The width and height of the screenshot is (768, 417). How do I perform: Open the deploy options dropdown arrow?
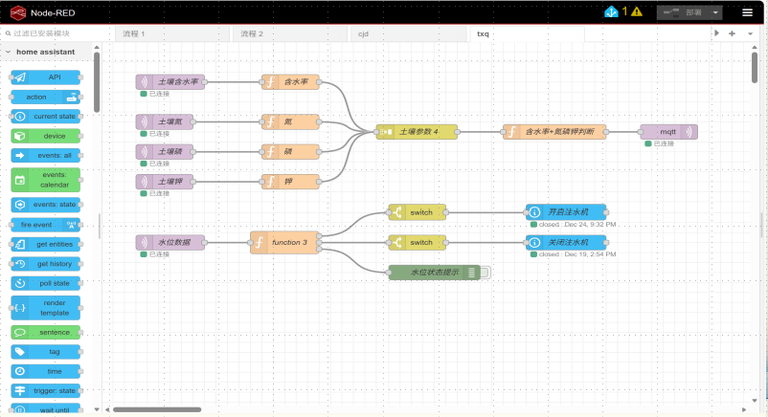pos(715,13)
